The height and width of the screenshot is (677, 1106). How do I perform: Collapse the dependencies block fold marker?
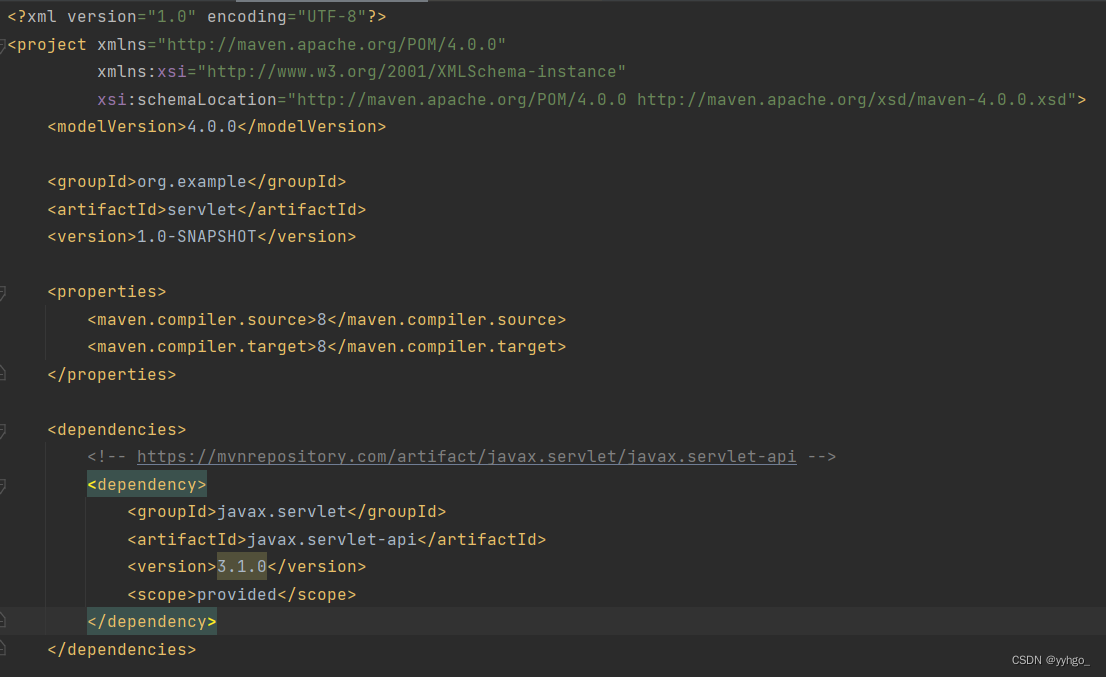(3, 430)
